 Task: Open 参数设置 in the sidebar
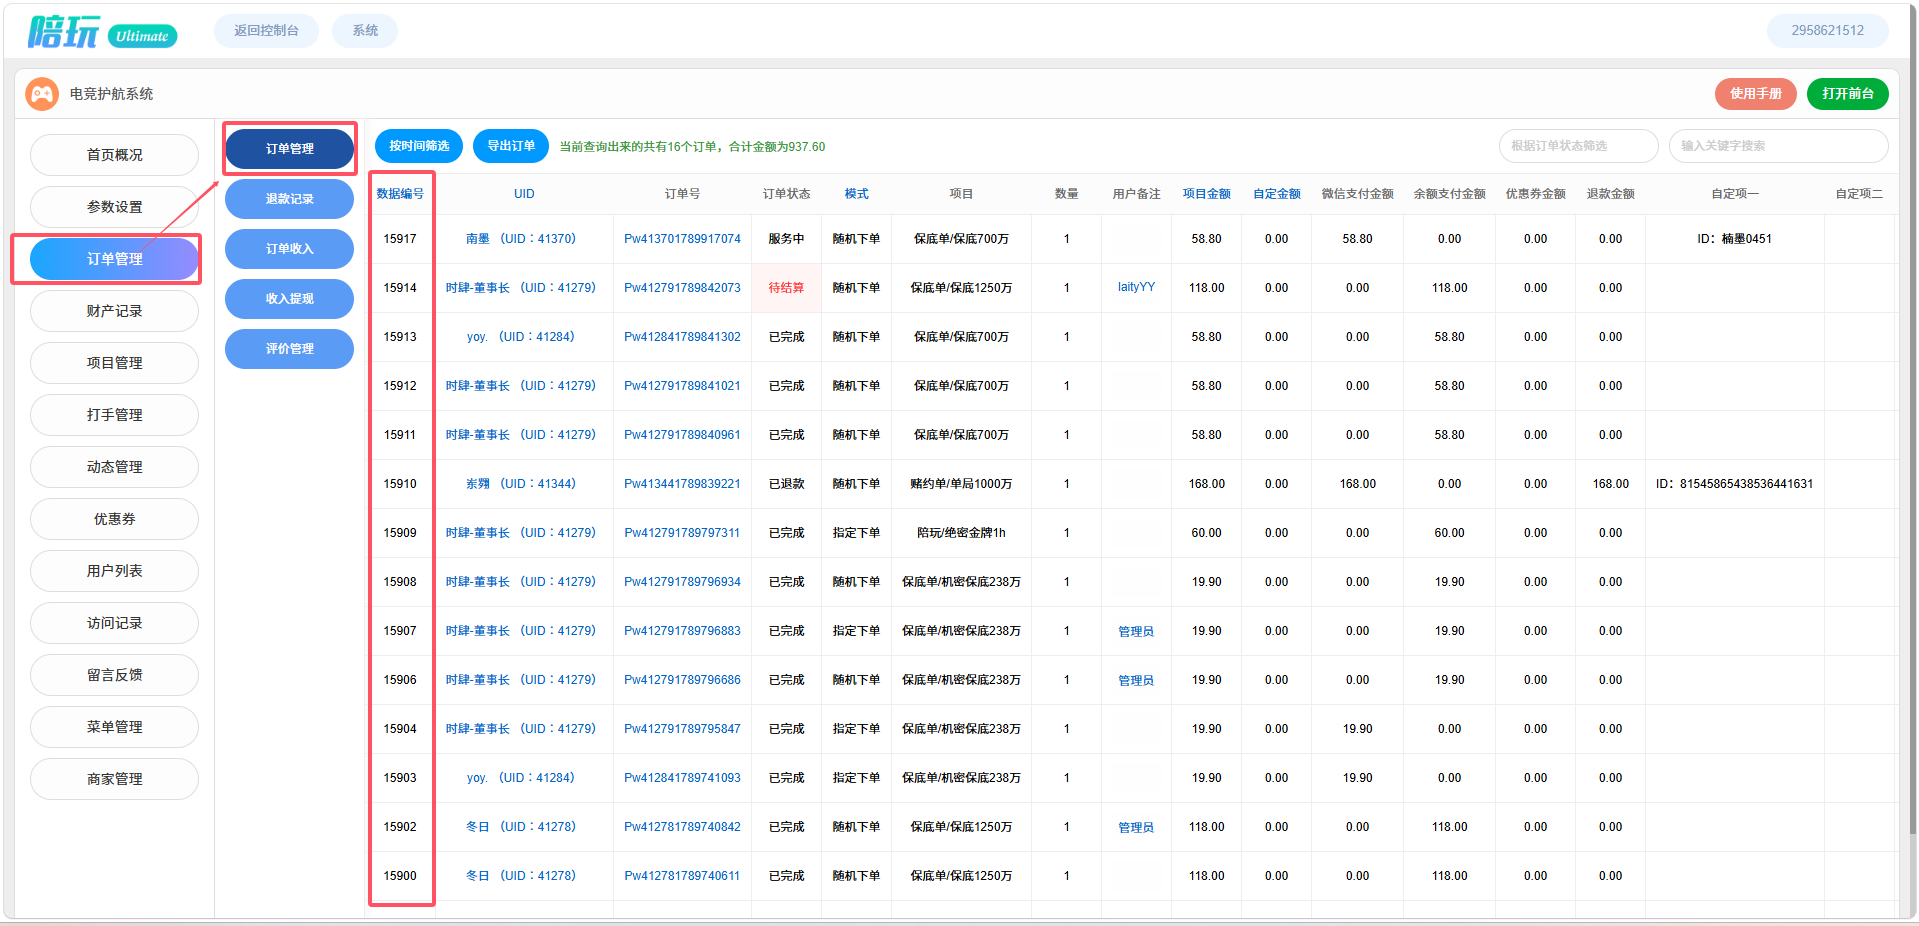[114, 207]
